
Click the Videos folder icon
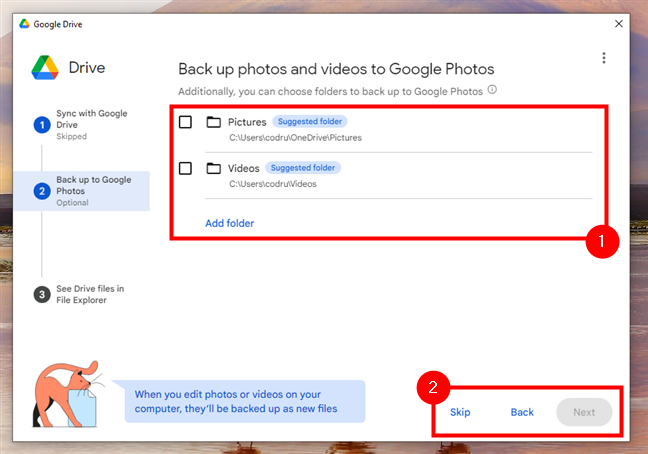[214, 168]
